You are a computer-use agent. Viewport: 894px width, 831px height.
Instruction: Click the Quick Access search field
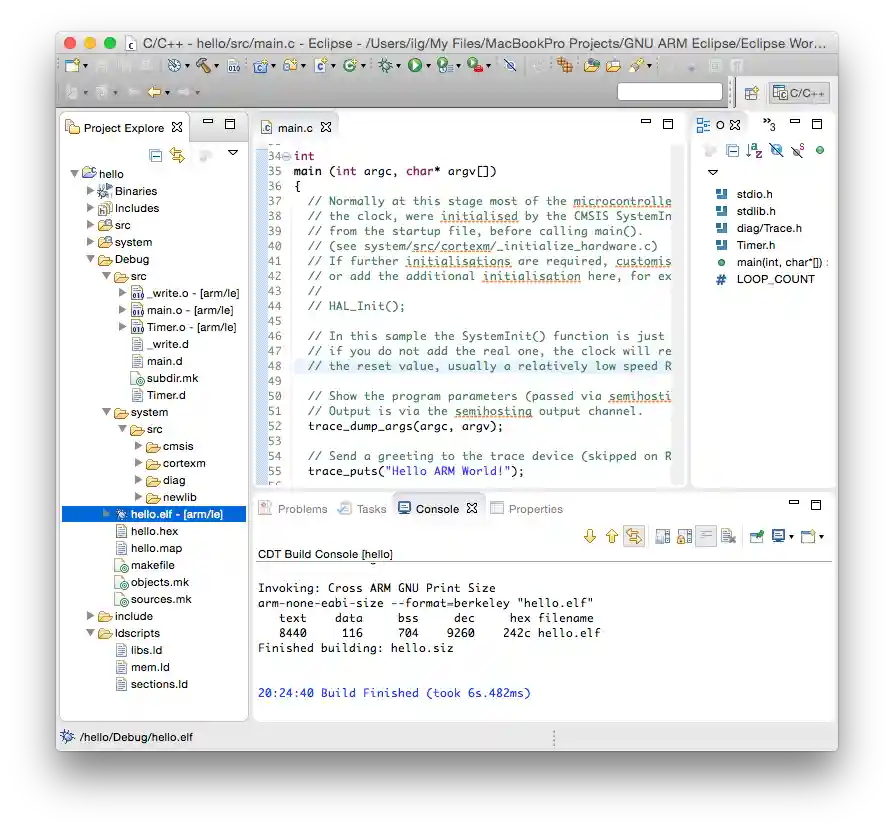pyautogui.click(x=669, y=93)
